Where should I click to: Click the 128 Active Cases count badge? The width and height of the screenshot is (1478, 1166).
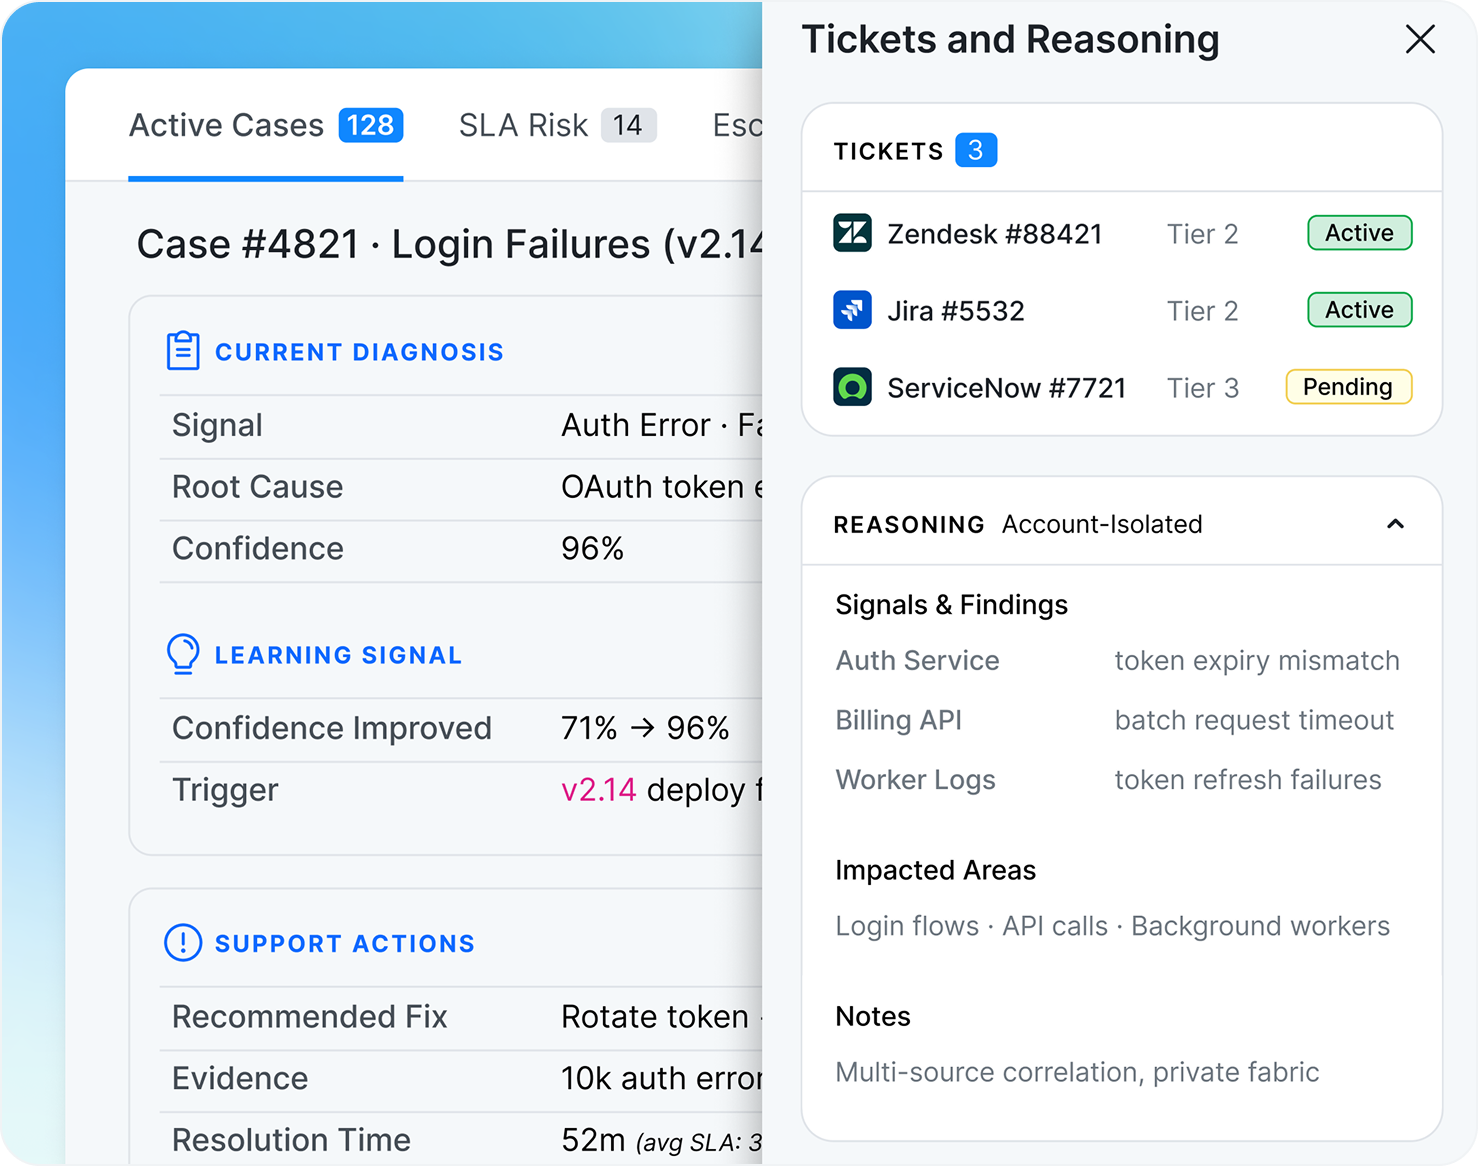pyautogui.click(x=370, y=125)
